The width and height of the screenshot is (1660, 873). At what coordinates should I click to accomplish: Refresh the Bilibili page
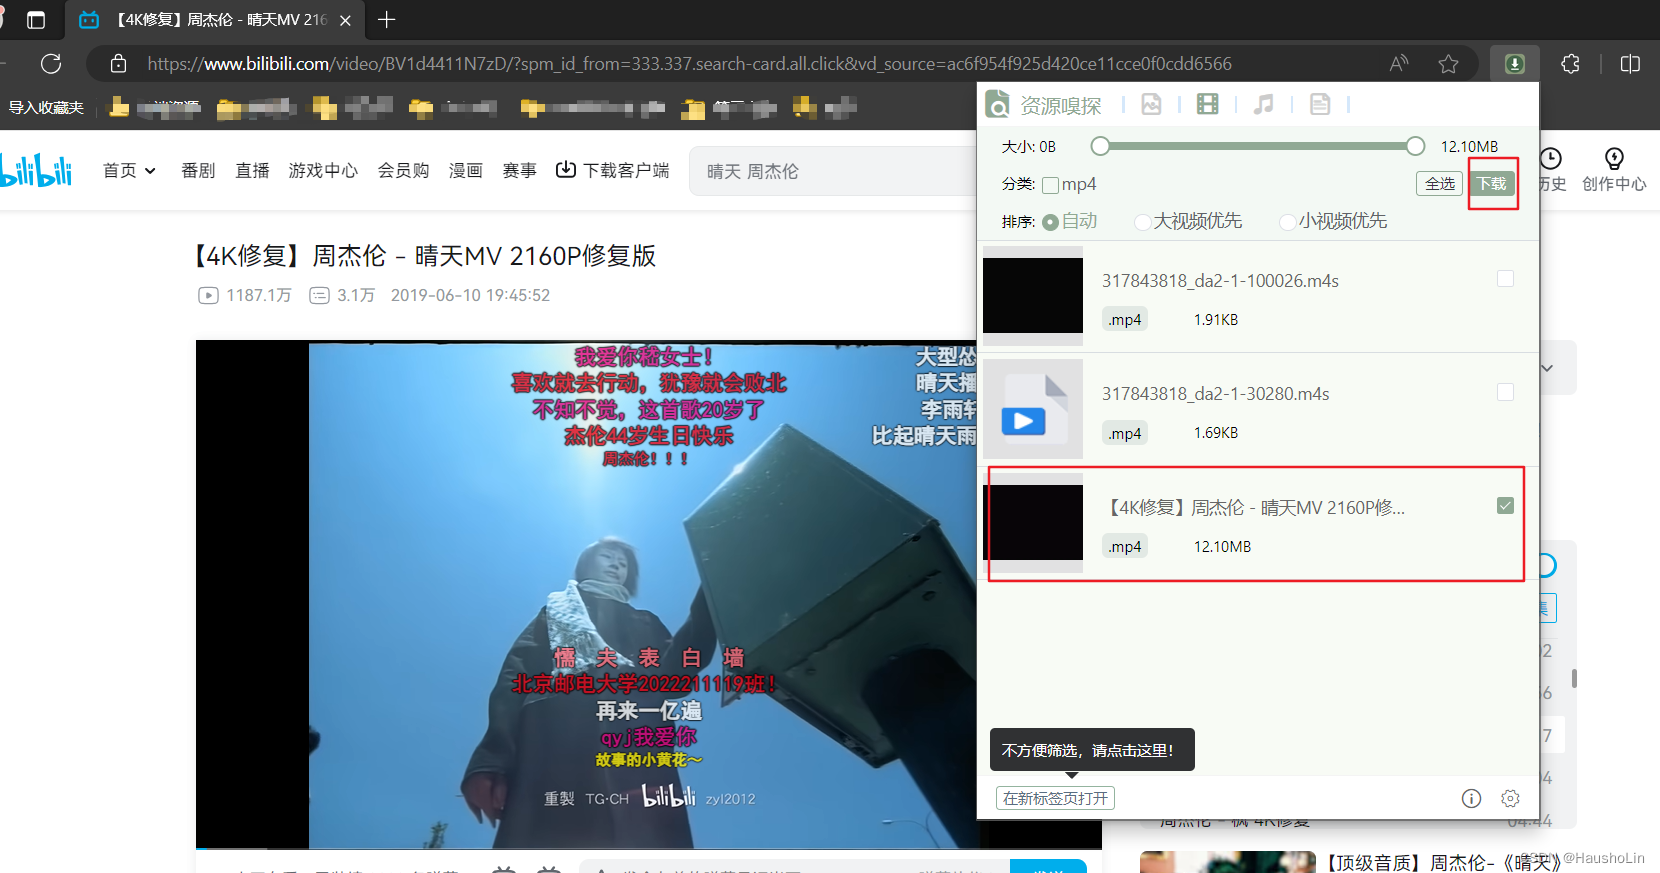pos(51,64)
